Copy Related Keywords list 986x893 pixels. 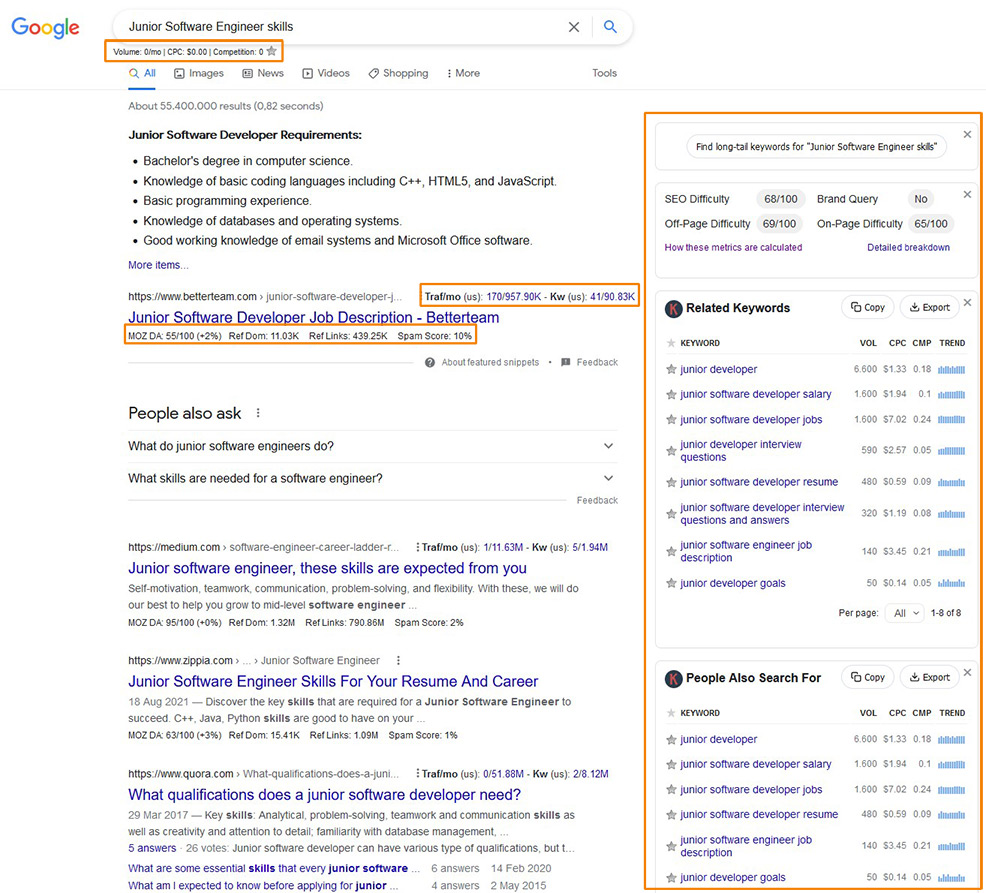tap(867, 307)
